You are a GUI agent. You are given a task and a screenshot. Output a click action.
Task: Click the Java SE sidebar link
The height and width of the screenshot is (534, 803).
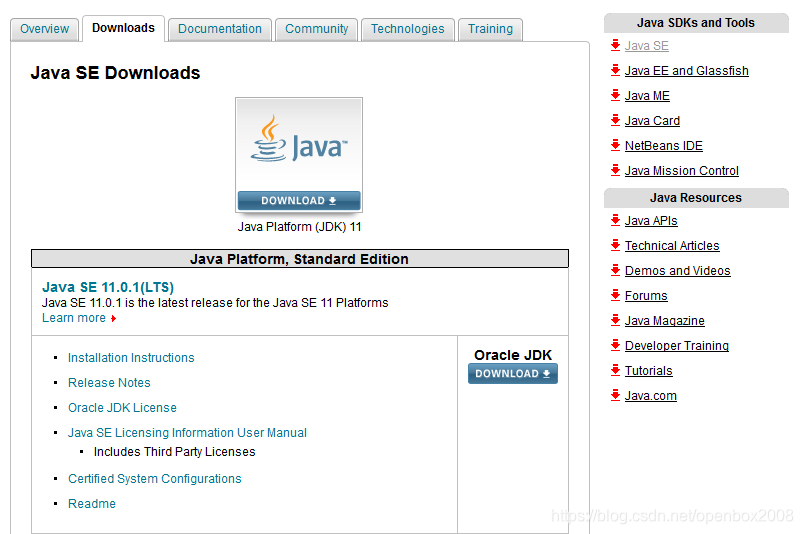(x=647, y=46)
